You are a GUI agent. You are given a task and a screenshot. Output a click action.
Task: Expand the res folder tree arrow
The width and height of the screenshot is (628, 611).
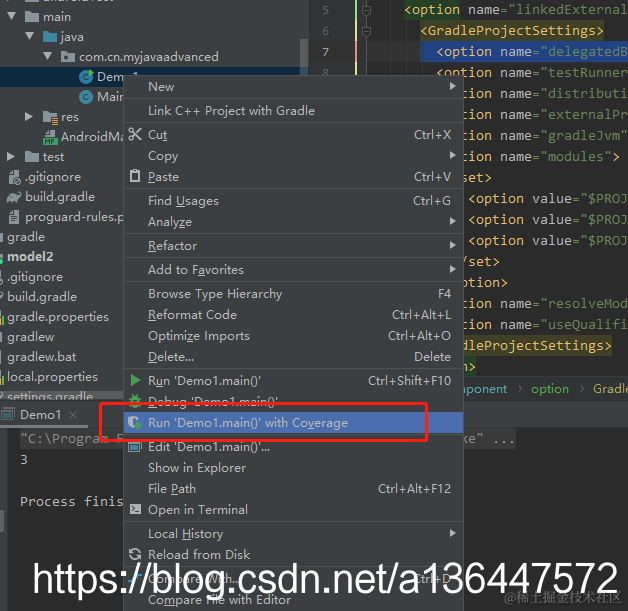pos(28,117)
